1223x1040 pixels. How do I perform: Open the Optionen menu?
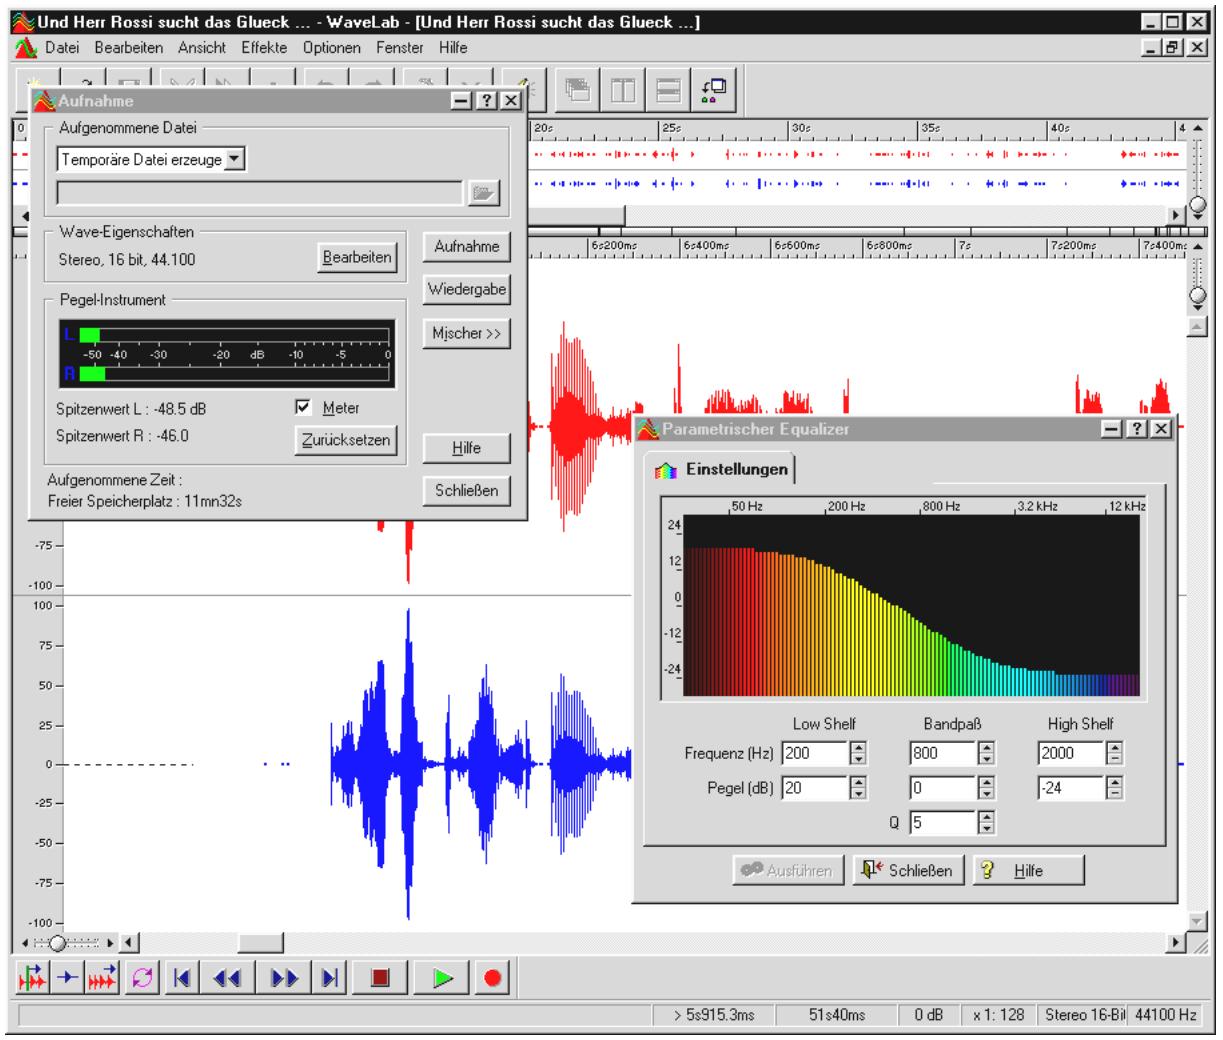332,48
